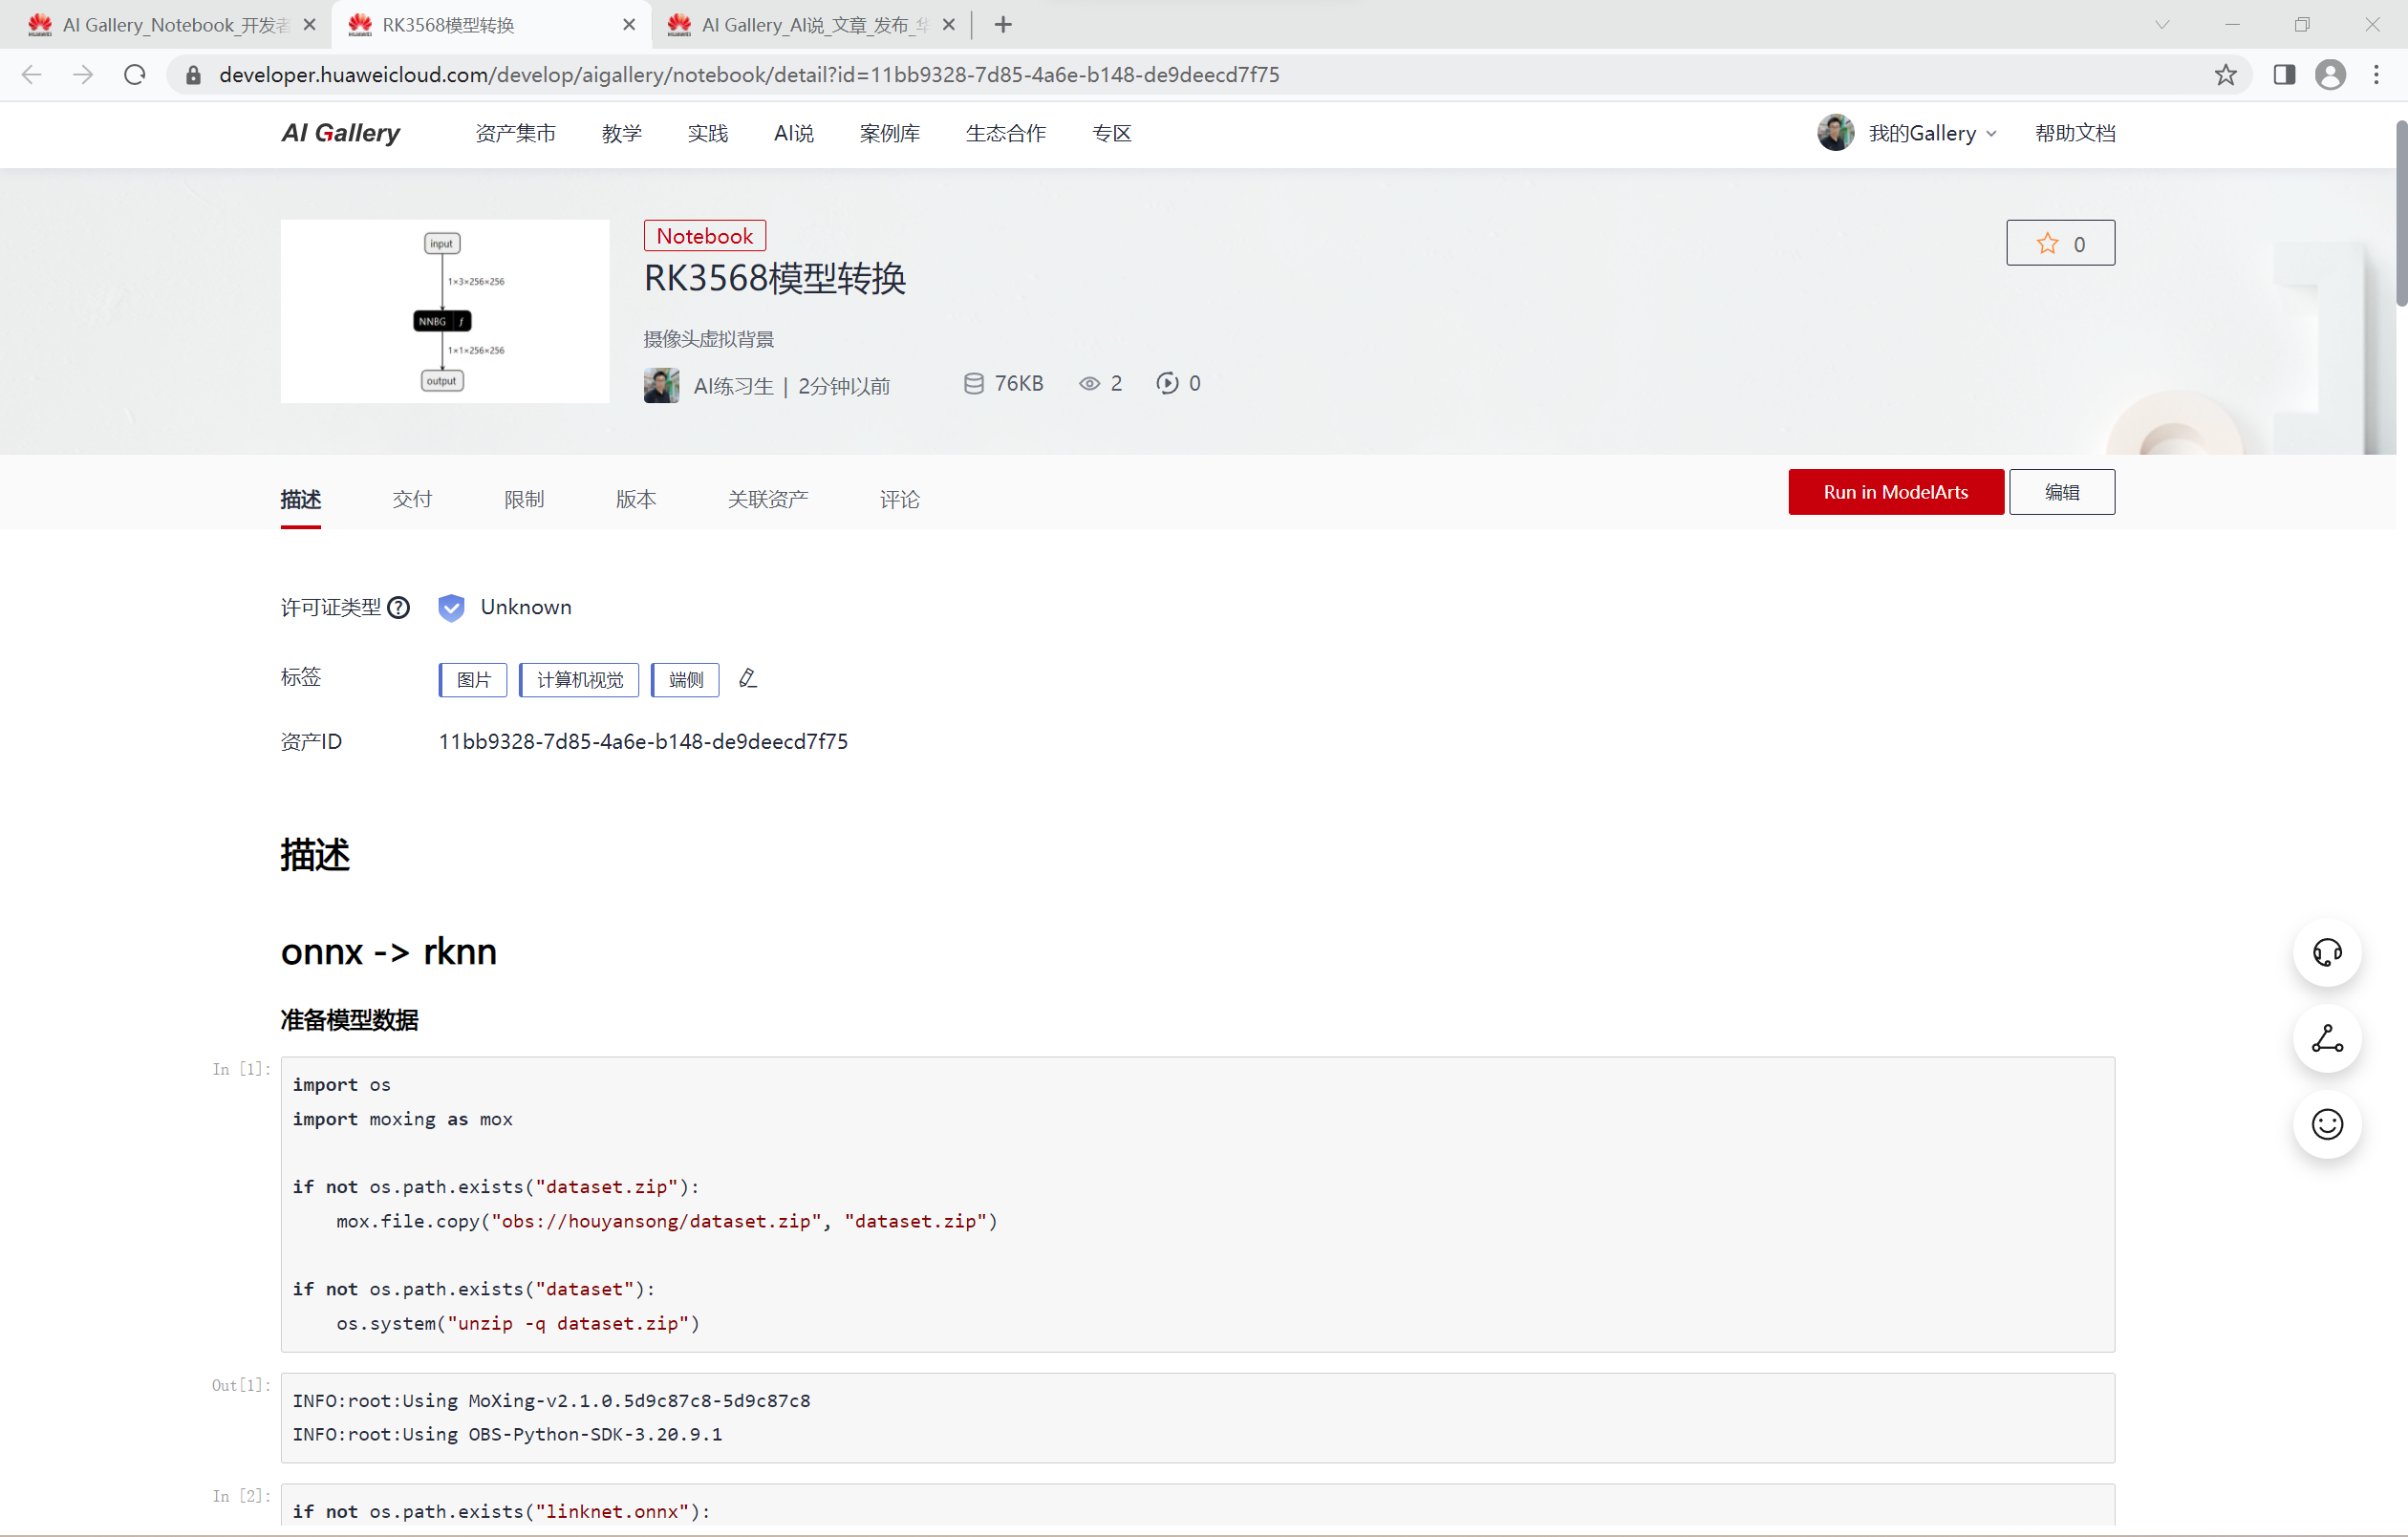Open the 资产集市 navigation menu
This screenshot has height=1537, width=2408.
(515, 133)
